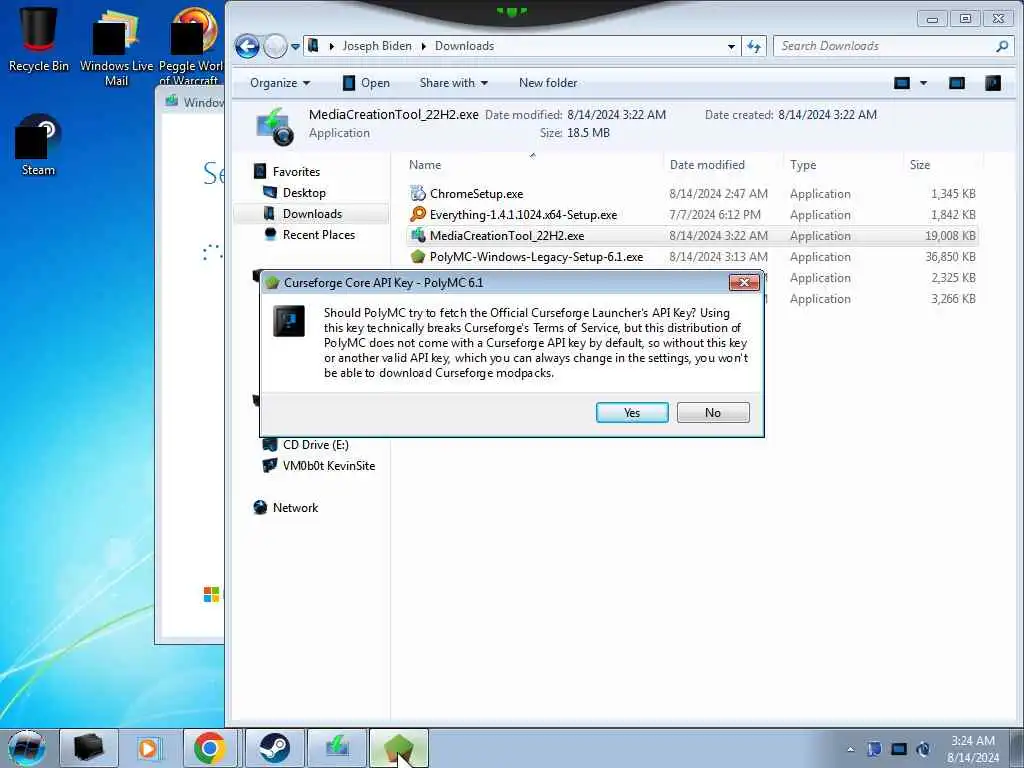The width and height of the screenshot is (1024, 768).
Task: Close the Curseforge Core API Key dialog
Action: click(x=744, y=282)
